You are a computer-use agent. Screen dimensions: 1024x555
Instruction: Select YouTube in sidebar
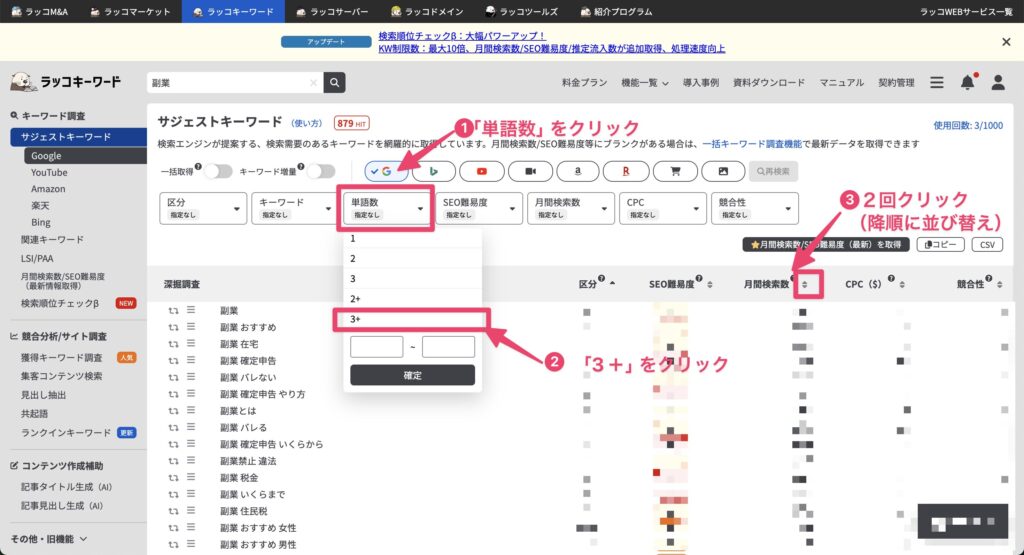point(49,172)
